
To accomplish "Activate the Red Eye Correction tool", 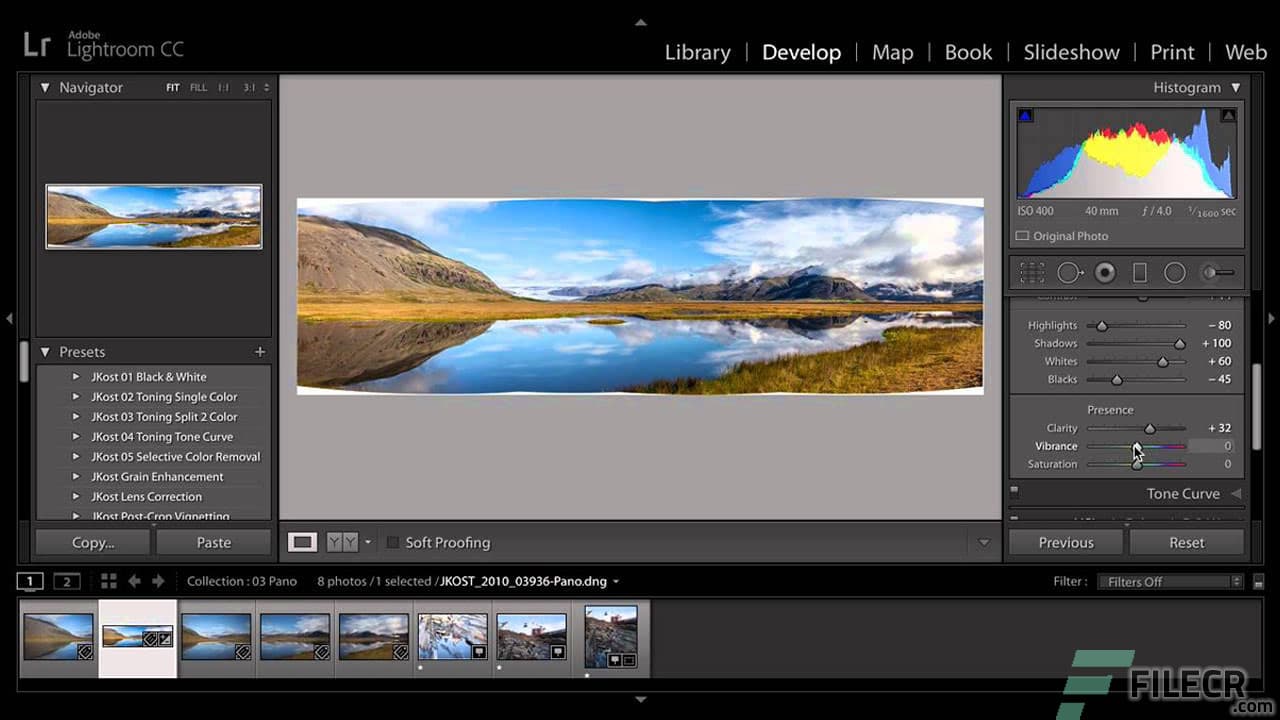I will click(1106, 272).
